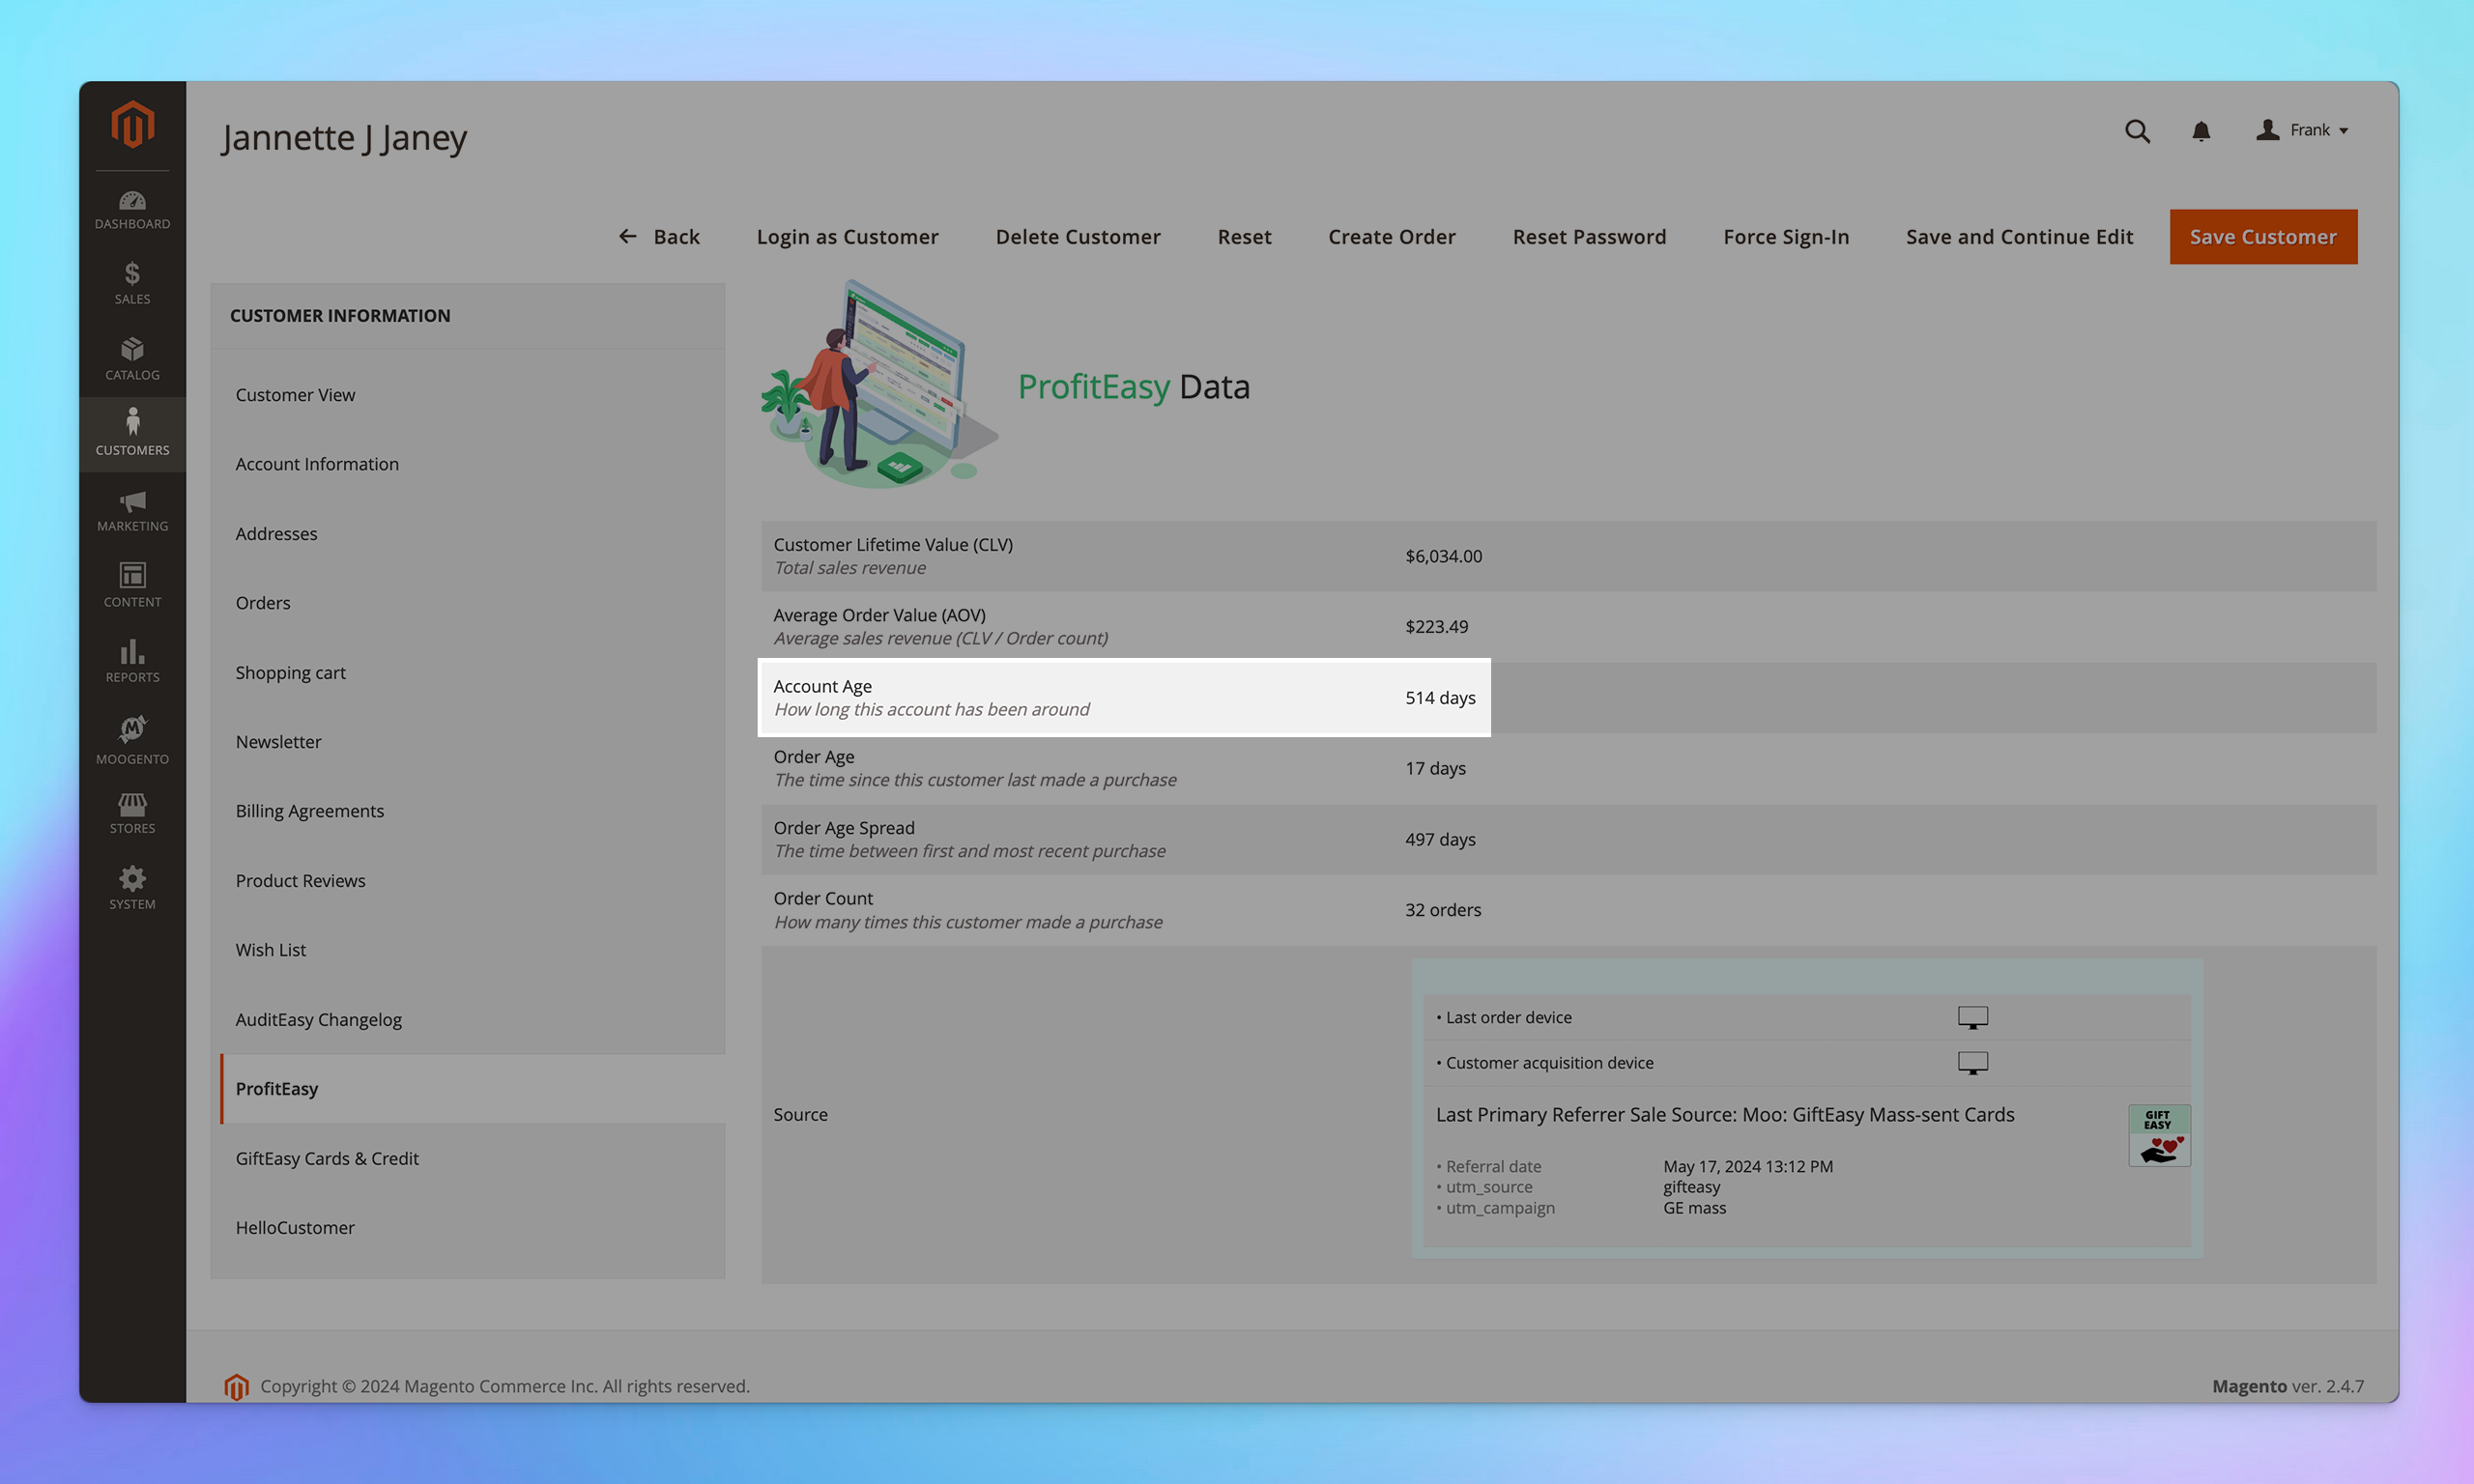Viewport: 2474px width, 1484px height.
Task: Click the Source row label
Action: [800, 1115]
